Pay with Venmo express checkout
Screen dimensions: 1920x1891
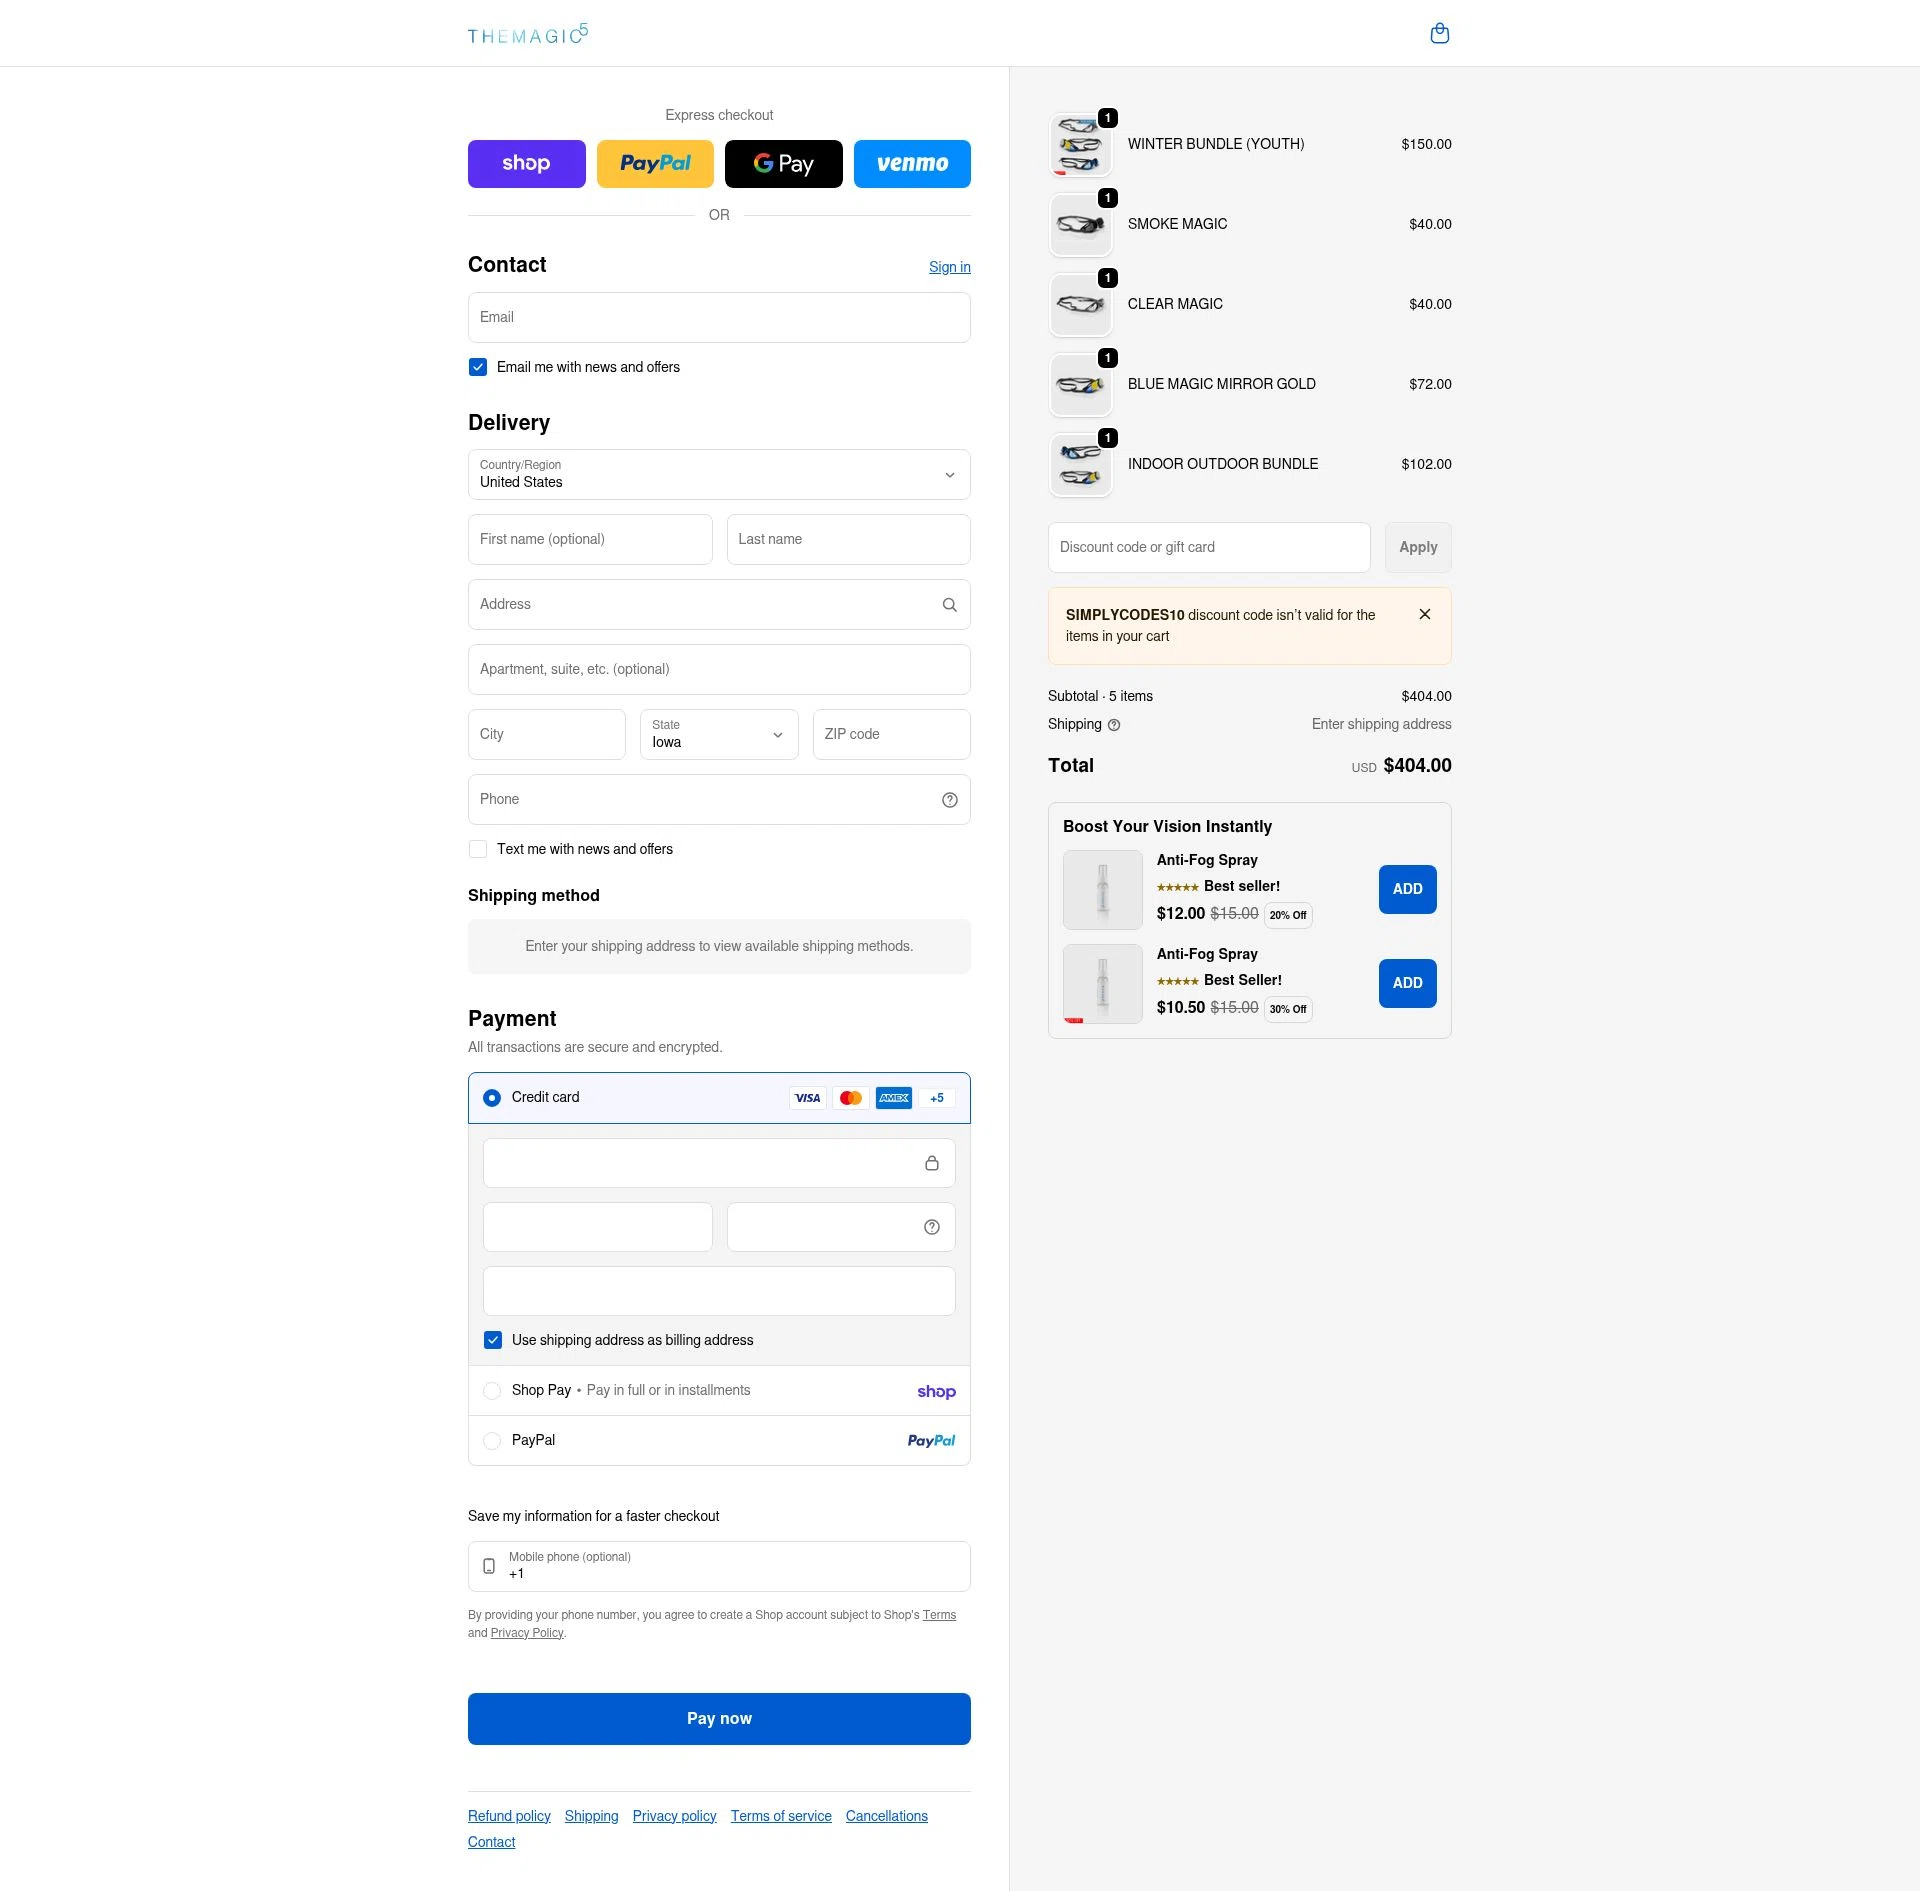pyautogui.click(x=911, y=163)
